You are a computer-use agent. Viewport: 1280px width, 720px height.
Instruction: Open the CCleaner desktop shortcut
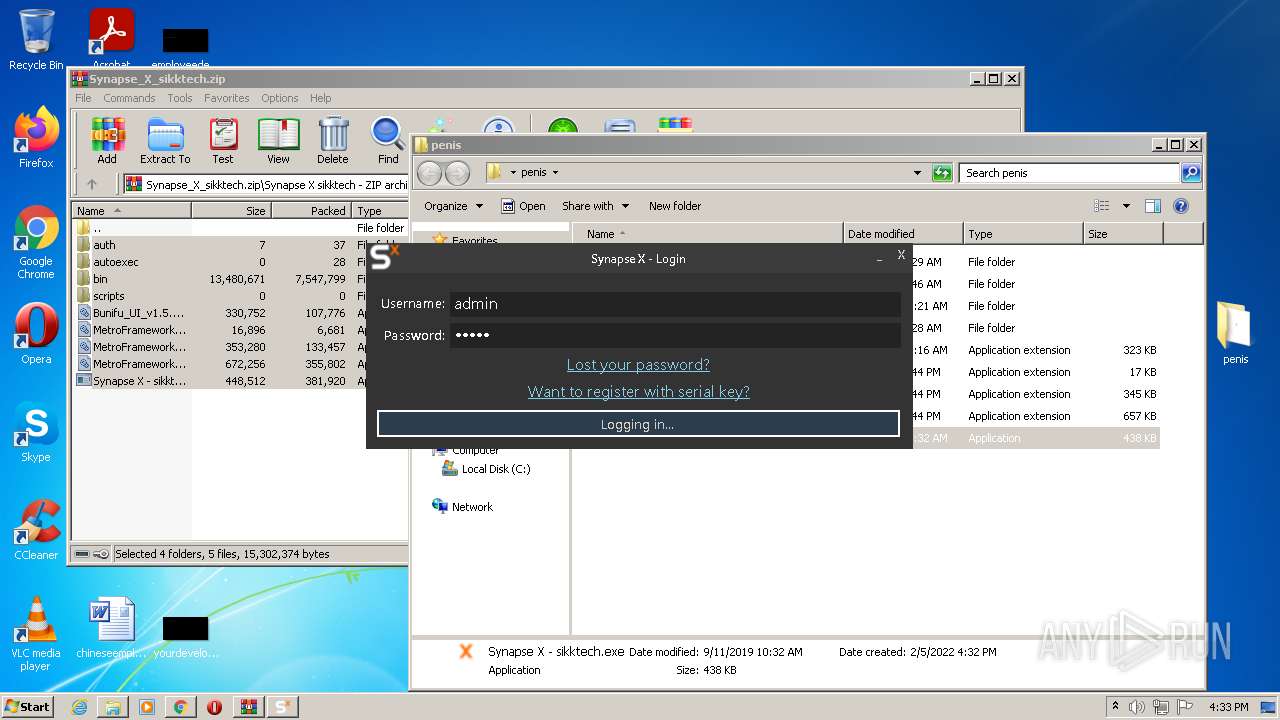36,530
